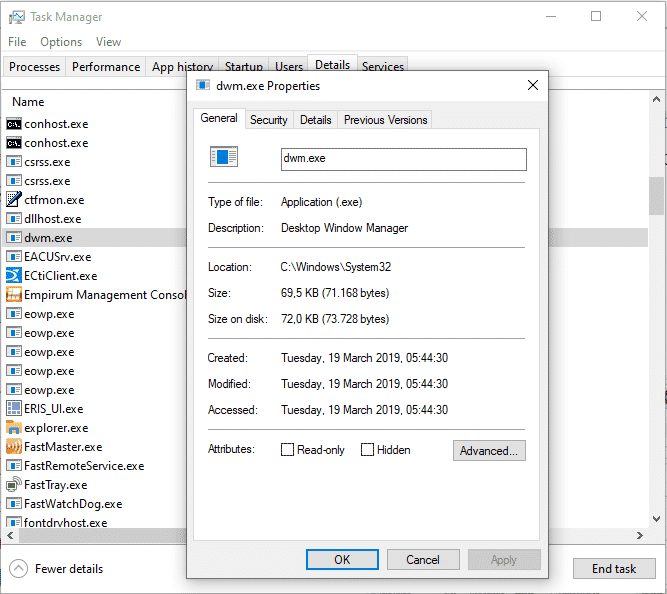Click the FastTray.exe monitor icon
Image resolution: width=667 pixels, height=594 pixels.
[14, 484]
